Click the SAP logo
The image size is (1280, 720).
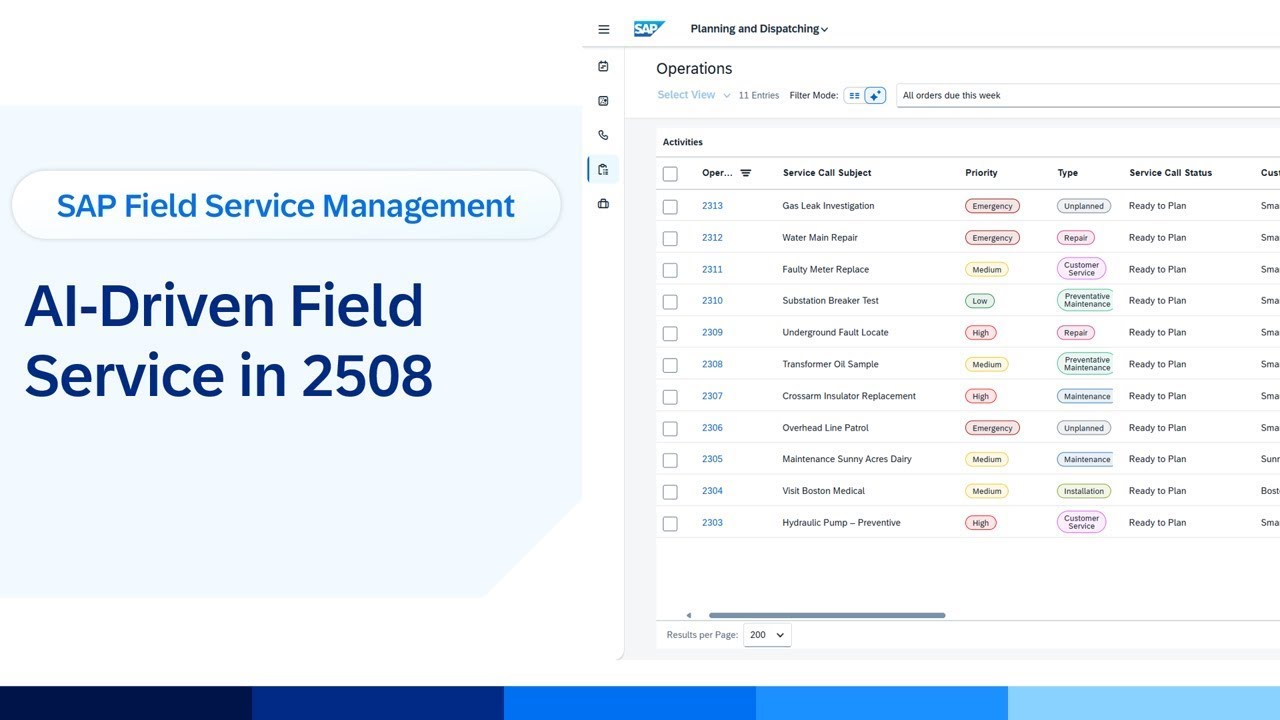[649, 29]
